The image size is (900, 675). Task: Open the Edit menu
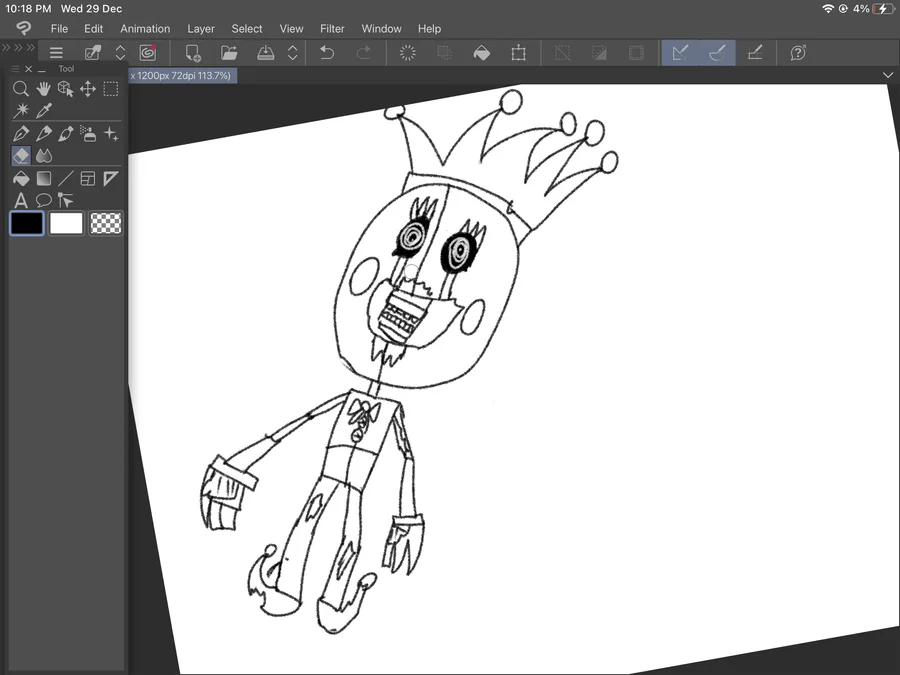[x=94, y=29]
